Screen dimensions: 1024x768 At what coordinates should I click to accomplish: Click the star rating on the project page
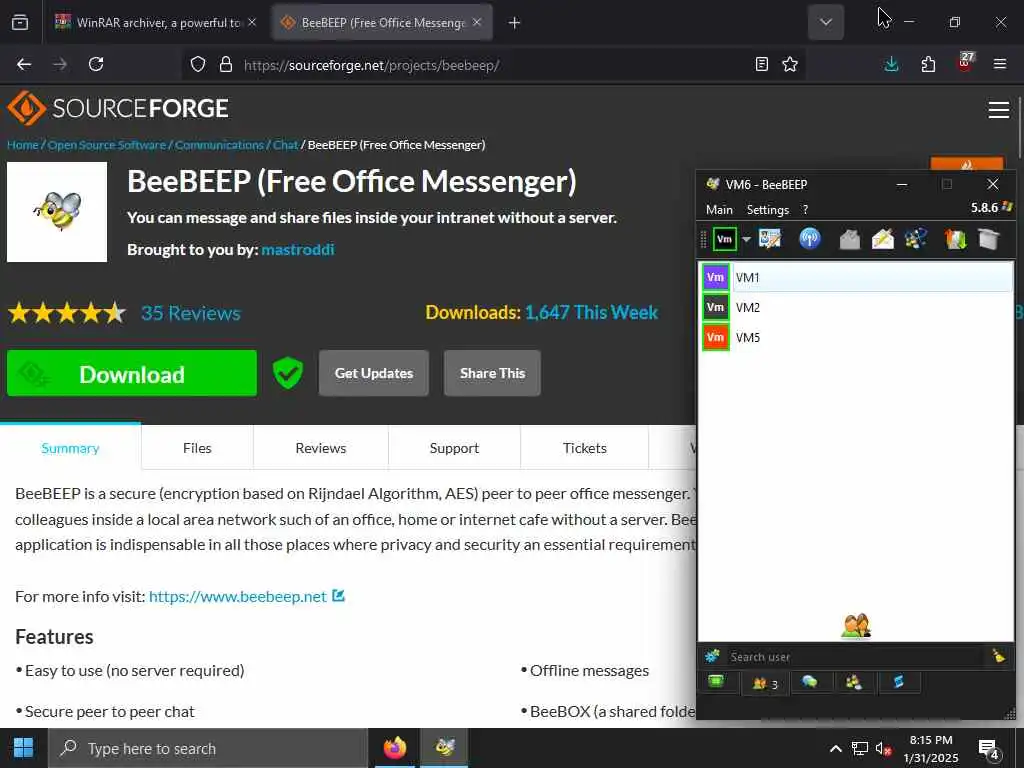pos(67,313)
